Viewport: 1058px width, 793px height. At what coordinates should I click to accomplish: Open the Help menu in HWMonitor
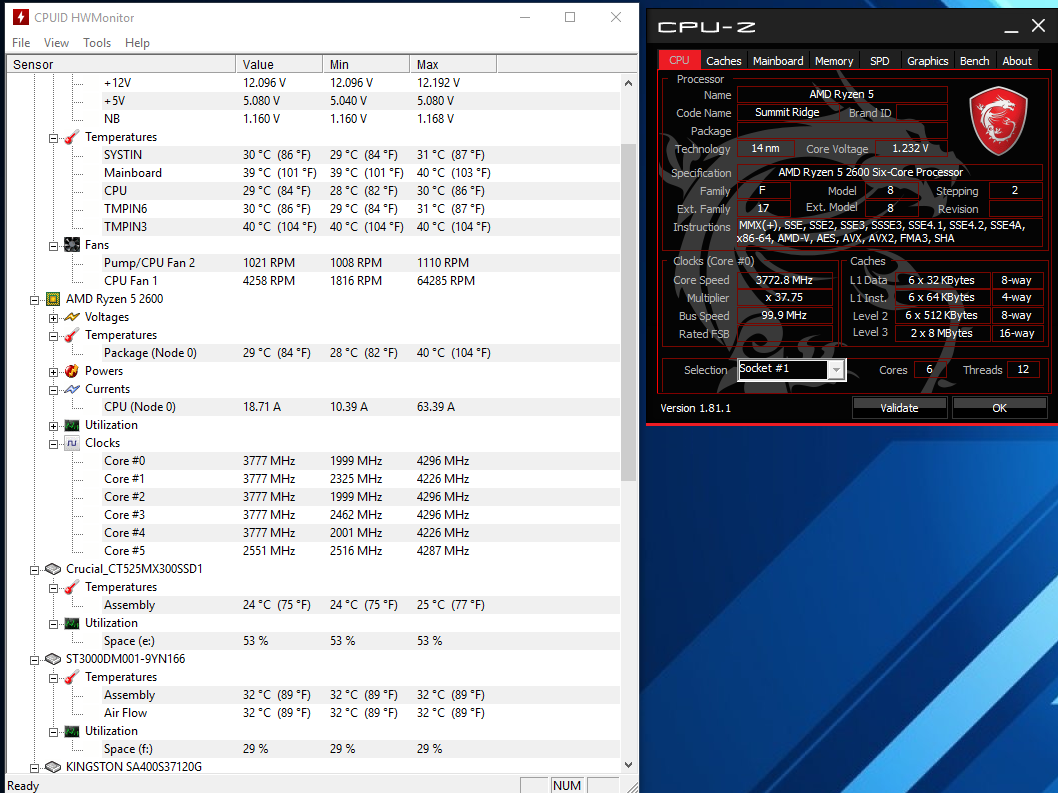coord(137,43)
